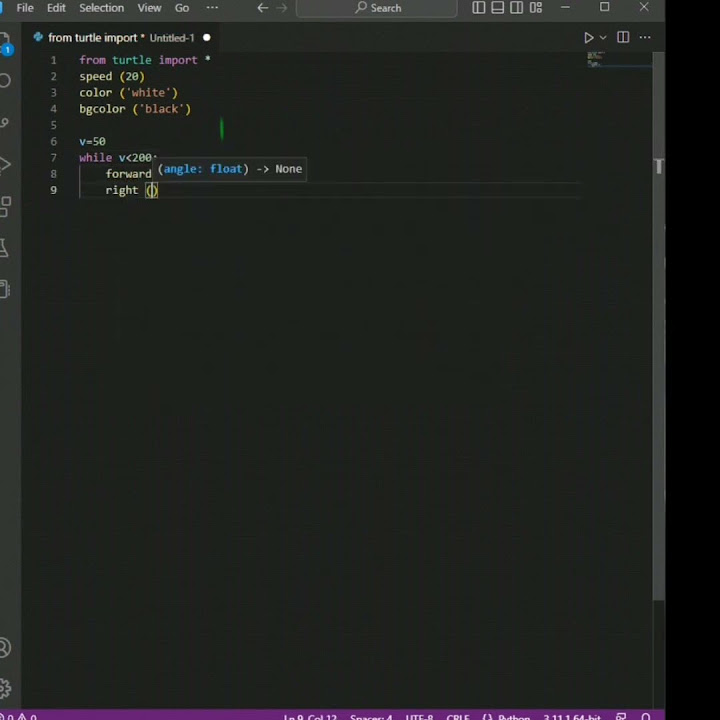Click line number 5 in the gutter
The width and height of the screenshot is (720, 720).
click(x=54, y=125)
